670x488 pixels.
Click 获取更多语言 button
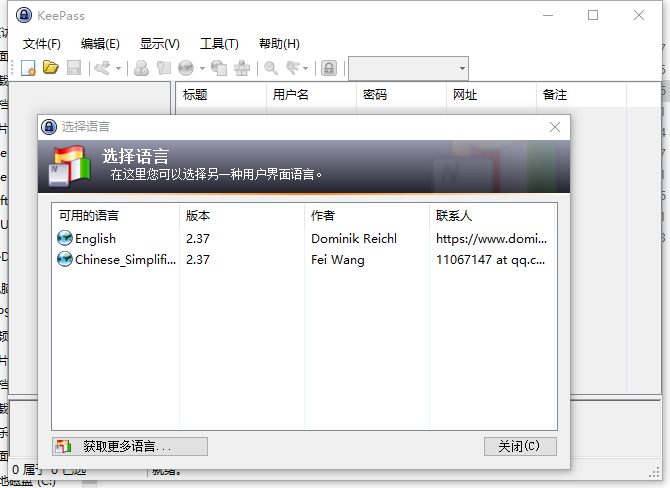(130, 447)
